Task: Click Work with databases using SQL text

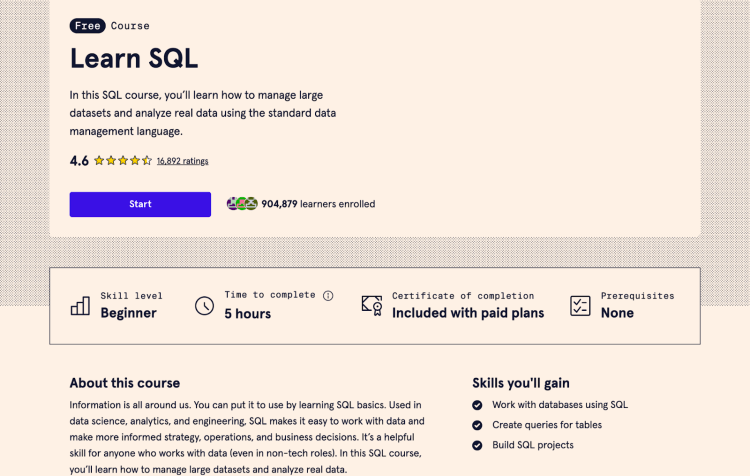Action: pyautogui.click(x=560, y=405)
